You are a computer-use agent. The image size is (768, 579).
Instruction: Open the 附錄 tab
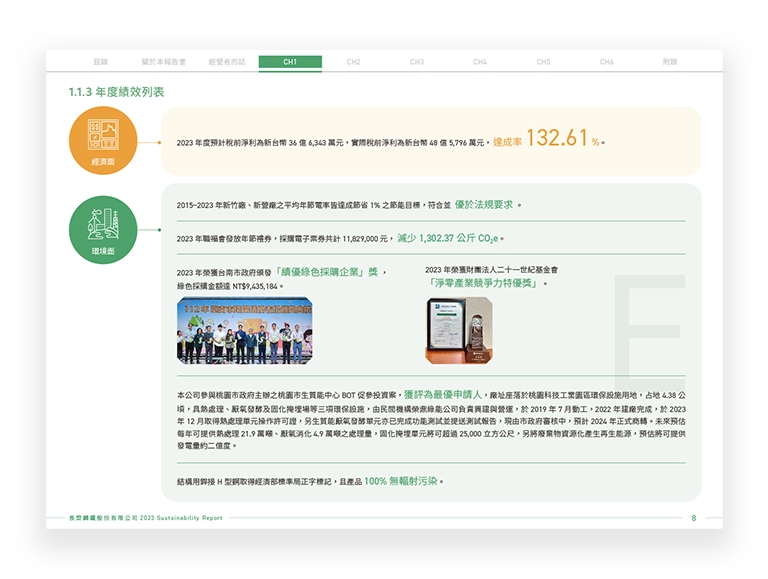[x=670, y=62]
